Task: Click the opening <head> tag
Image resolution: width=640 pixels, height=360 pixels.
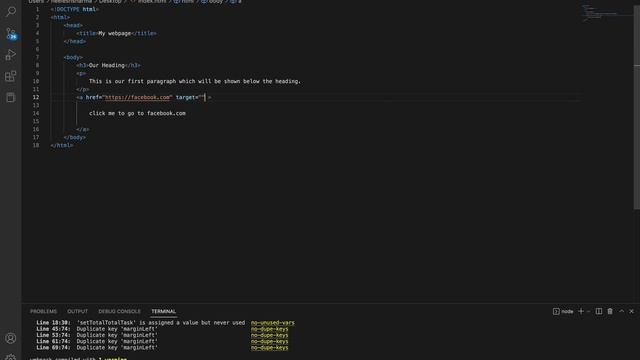Action: pos(73,25)
